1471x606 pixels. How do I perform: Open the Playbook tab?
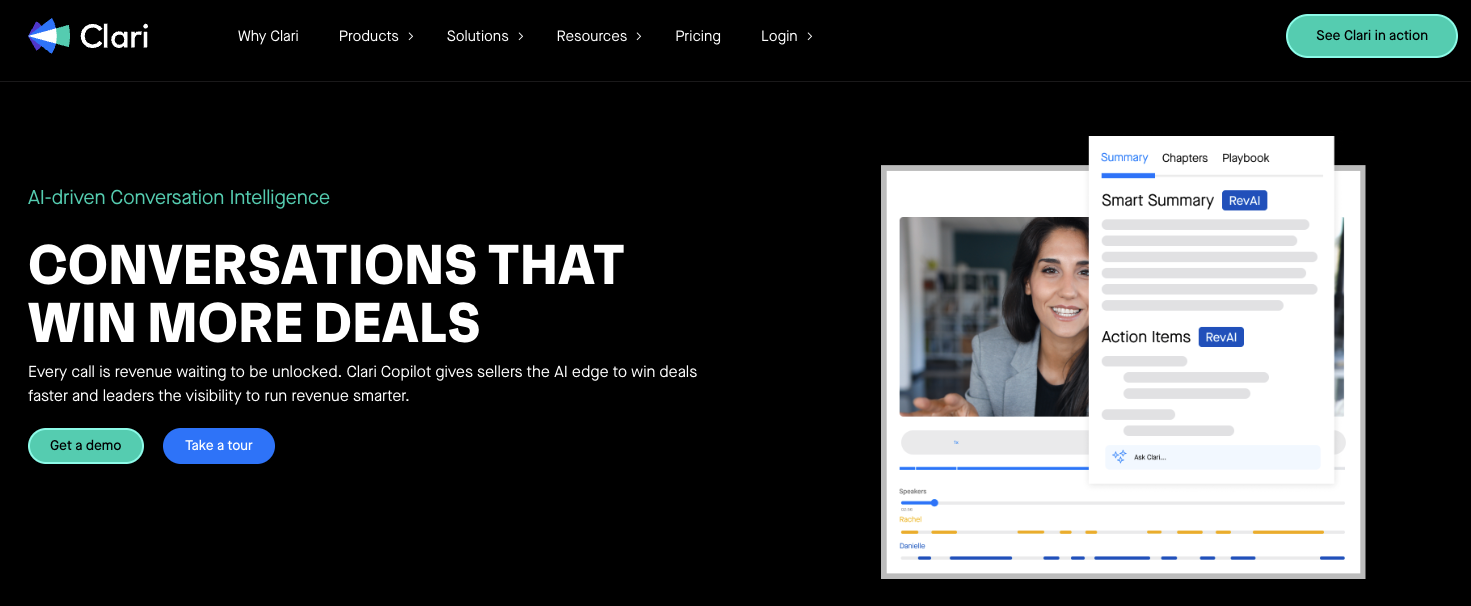click(1245, 158)
